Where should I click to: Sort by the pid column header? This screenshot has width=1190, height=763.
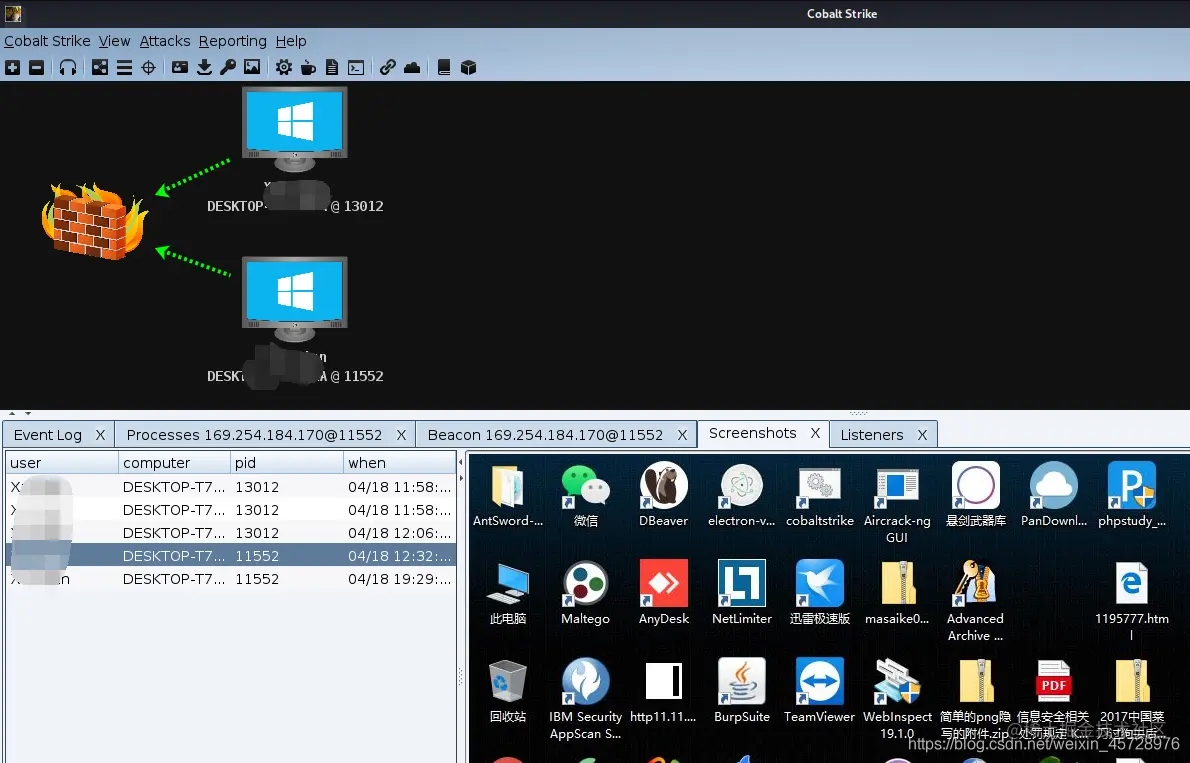[x=286, y=462]
